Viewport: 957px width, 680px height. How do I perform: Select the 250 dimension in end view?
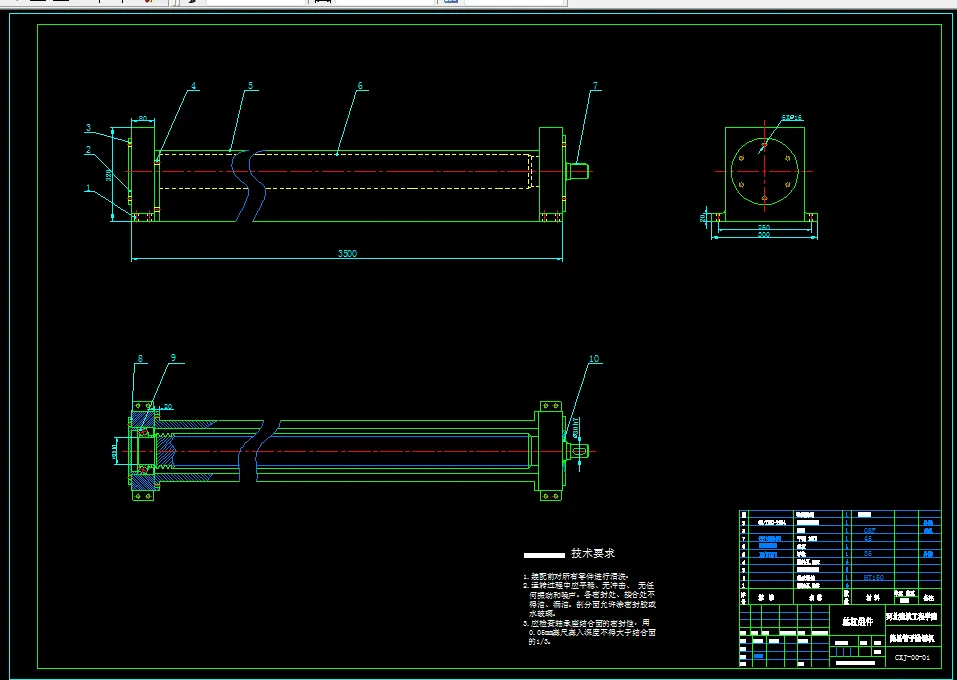coord(764,228)
